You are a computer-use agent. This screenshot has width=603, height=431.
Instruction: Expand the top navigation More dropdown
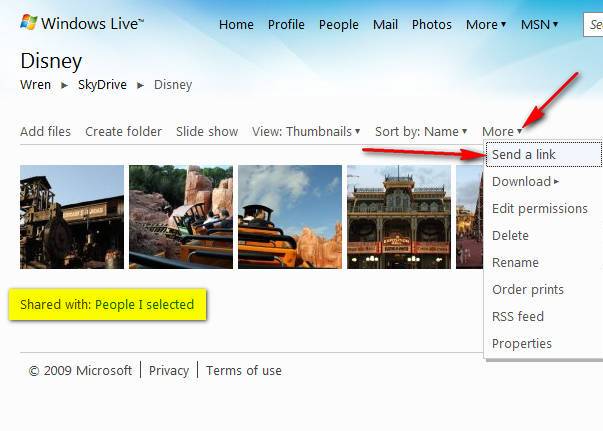click(x=486, y=25)
